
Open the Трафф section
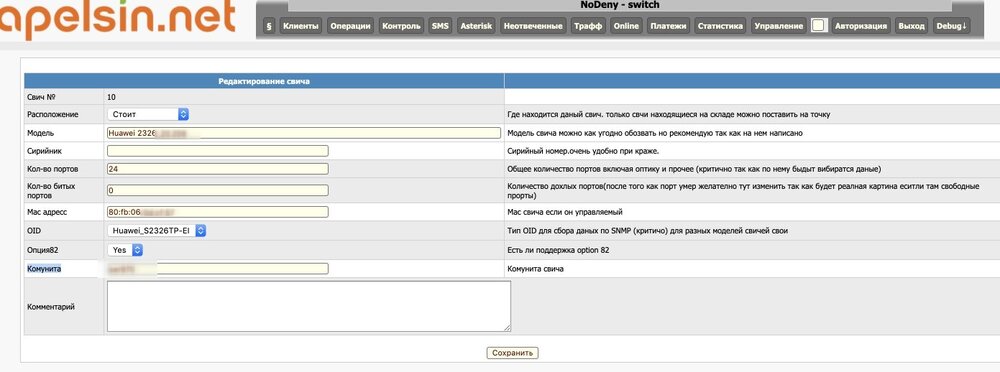pyautogui.click(x=587, y=26)
